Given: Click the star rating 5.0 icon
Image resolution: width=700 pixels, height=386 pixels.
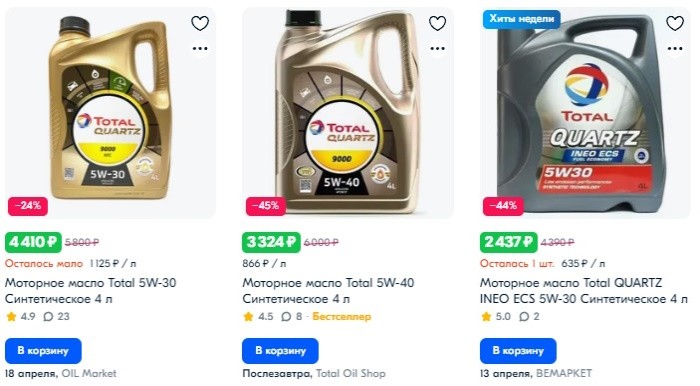Looking at the screenshot, I should point(486,317).
